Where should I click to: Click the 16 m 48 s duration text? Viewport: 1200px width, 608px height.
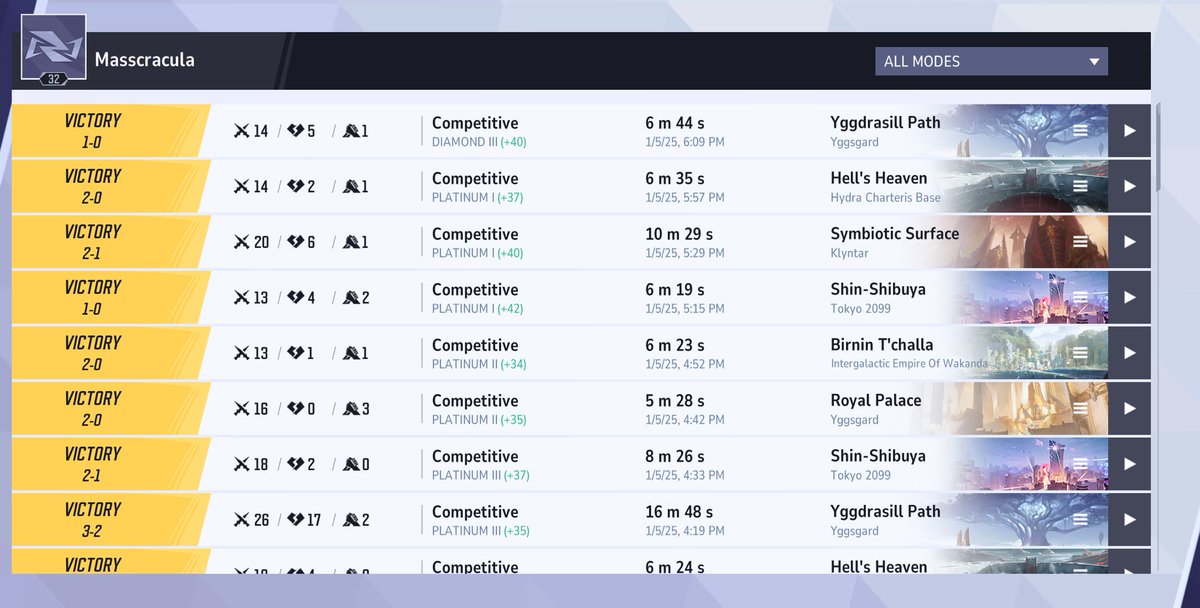pos(679,511)
